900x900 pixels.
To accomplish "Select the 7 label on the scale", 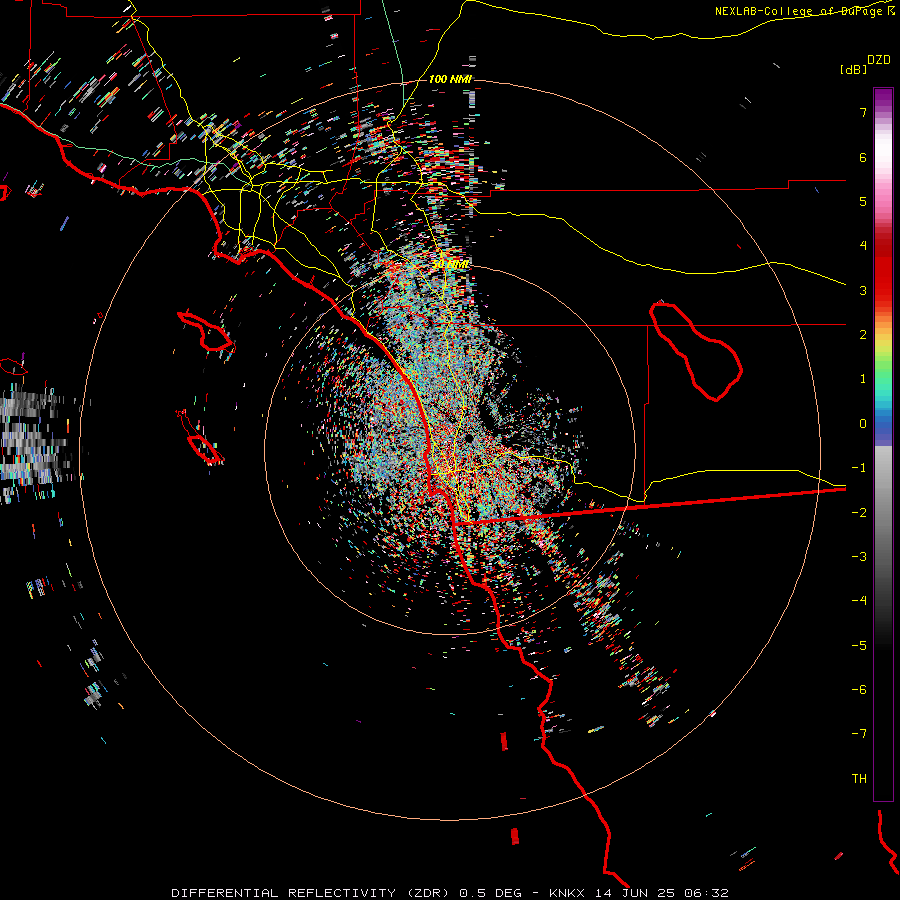I will point(863,112).
